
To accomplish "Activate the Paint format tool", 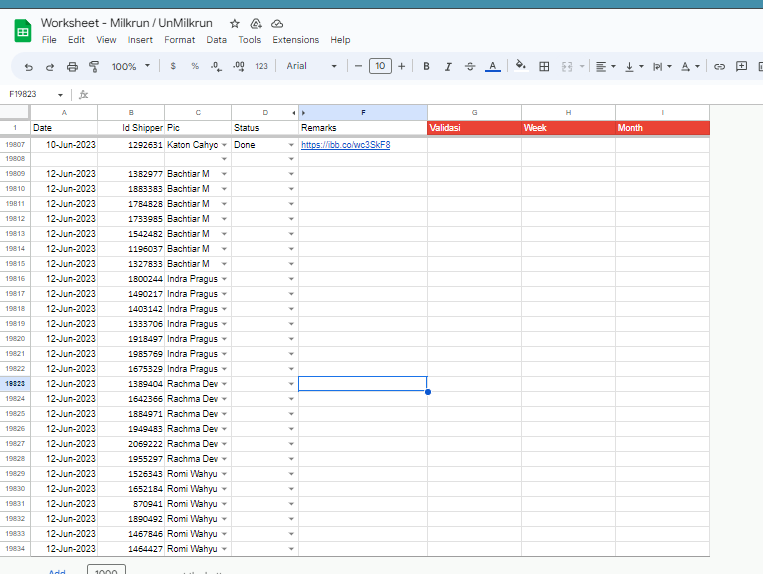I will 94,67.
